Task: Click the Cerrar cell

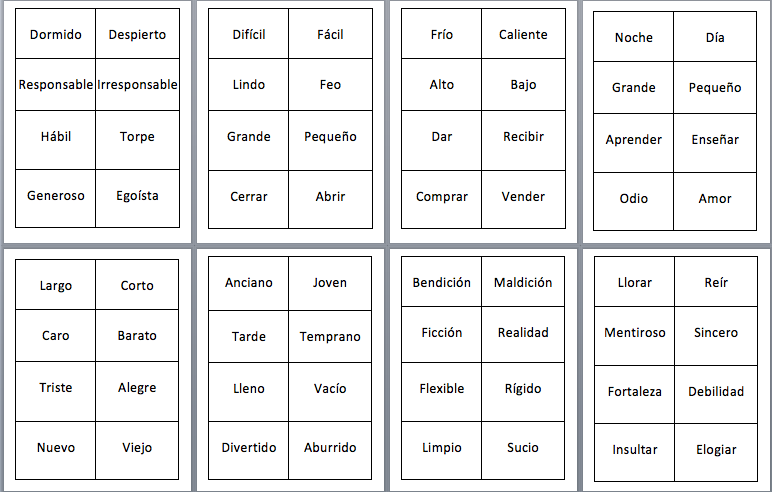Action: 249,197
